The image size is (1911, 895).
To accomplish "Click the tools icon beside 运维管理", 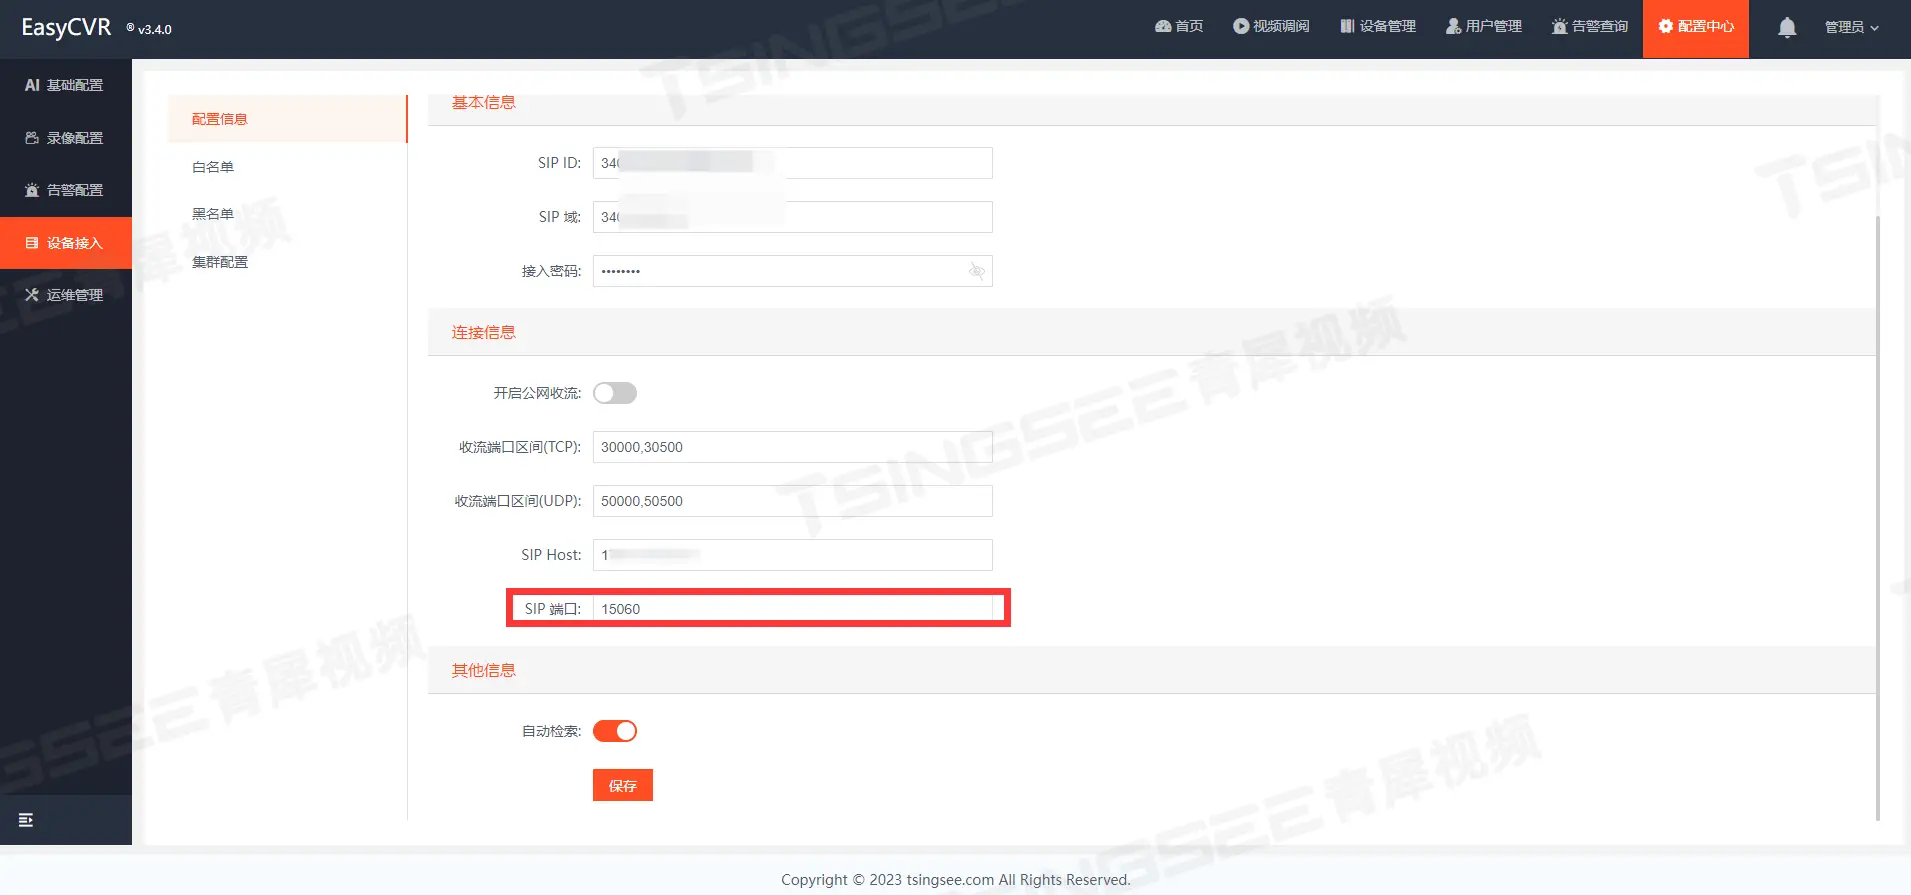I will click(32, 295).
